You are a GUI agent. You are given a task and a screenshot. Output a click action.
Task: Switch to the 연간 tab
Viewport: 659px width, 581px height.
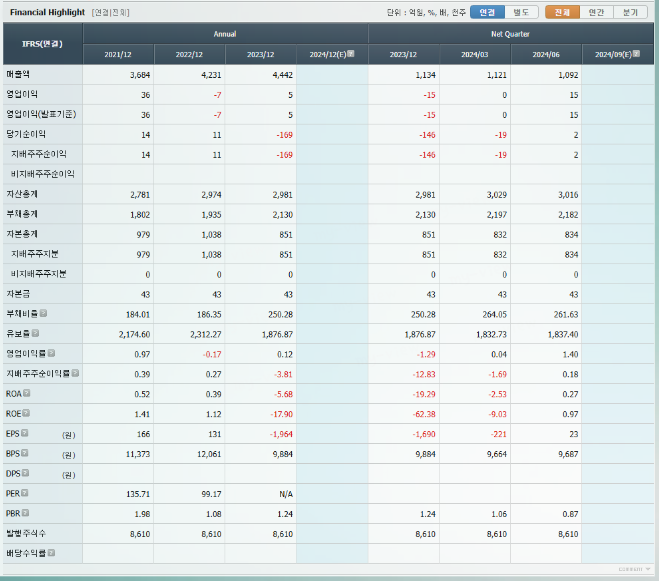tap(596, 12)
